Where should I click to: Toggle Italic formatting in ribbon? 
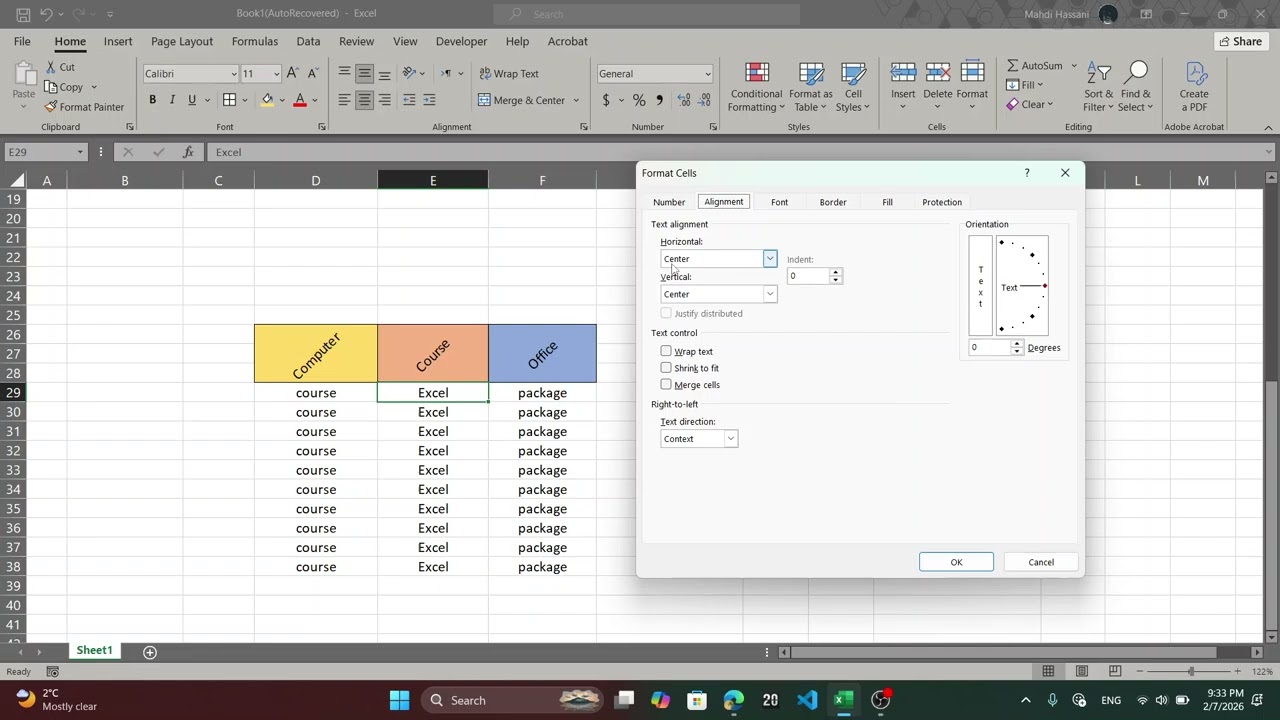(172, 100)
